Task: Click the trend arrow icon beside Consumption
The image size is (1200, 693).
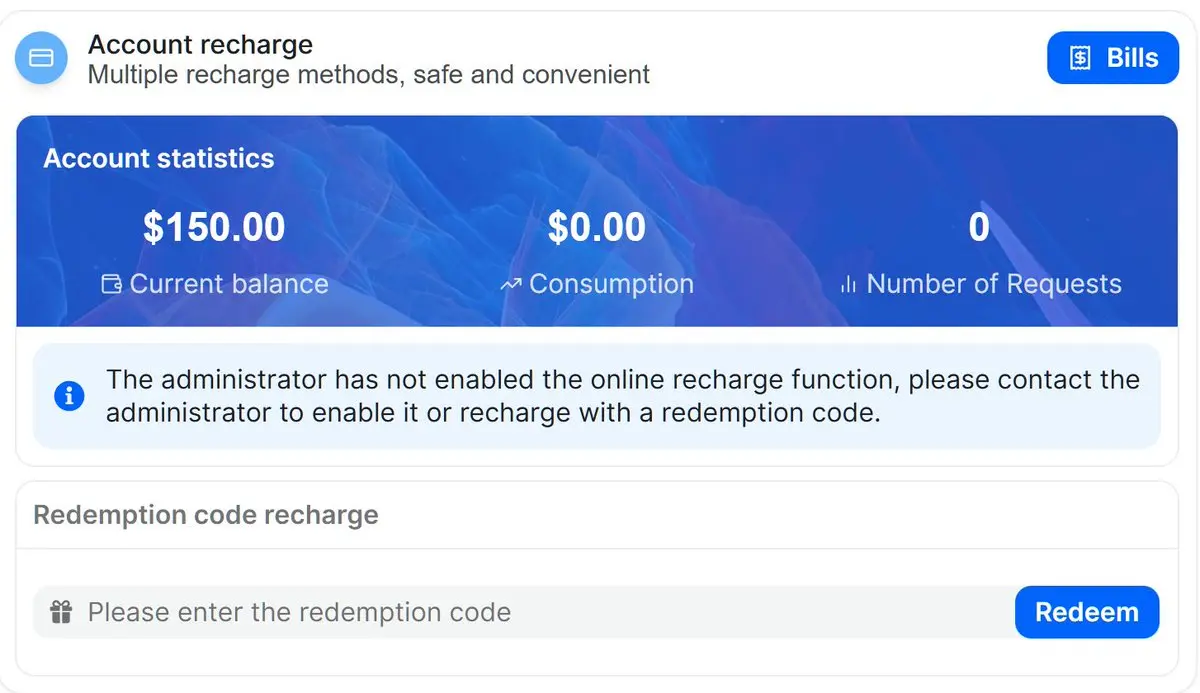Action: [x=511, y=285]
